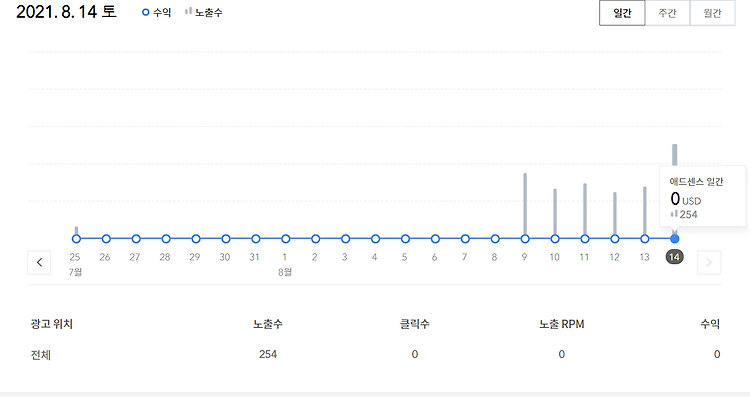
Task: Select the August 11 data point
Action: point(585,239)
